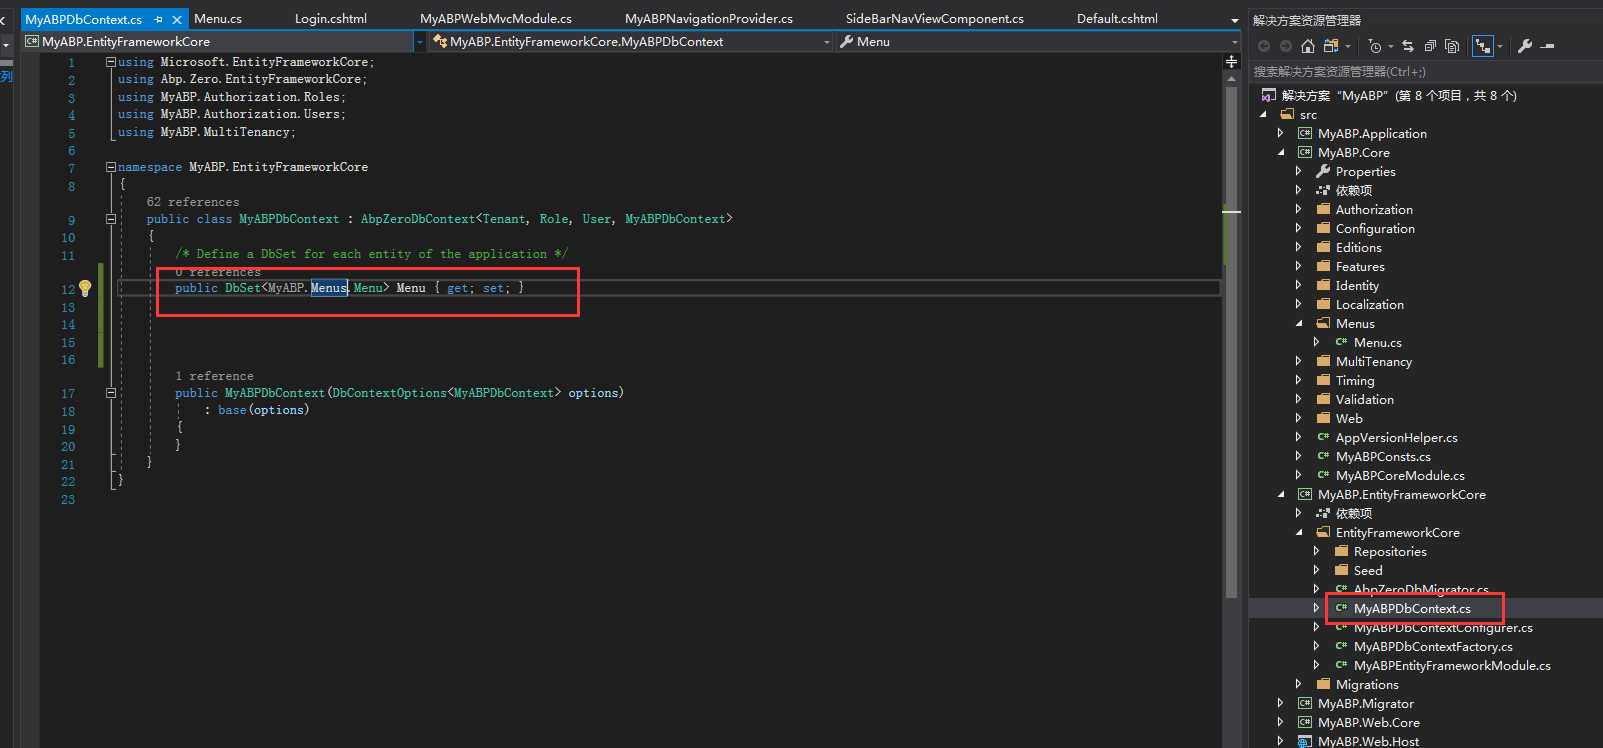This screenshot has height=748, width=1603.
Task: Switch to the MyABPWebMvcModule.cs tab
Action: (496, 18)
